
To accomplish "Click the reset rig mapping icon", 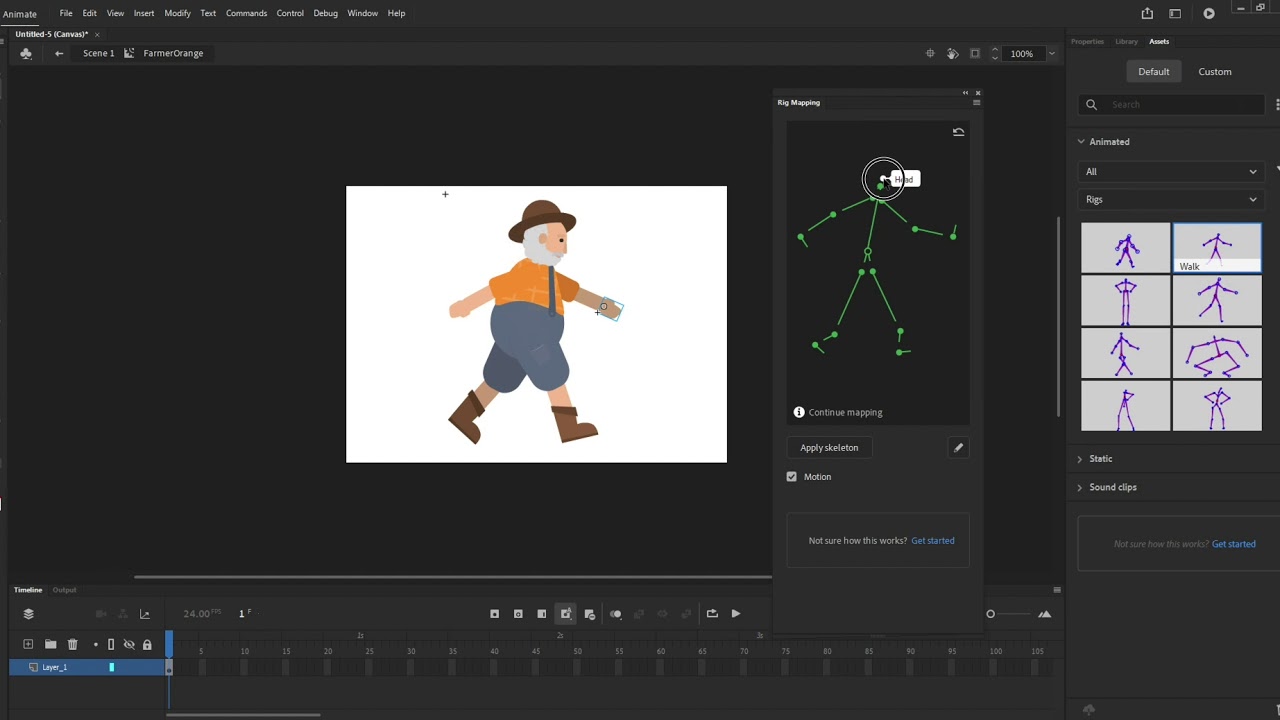I will 958,132.
